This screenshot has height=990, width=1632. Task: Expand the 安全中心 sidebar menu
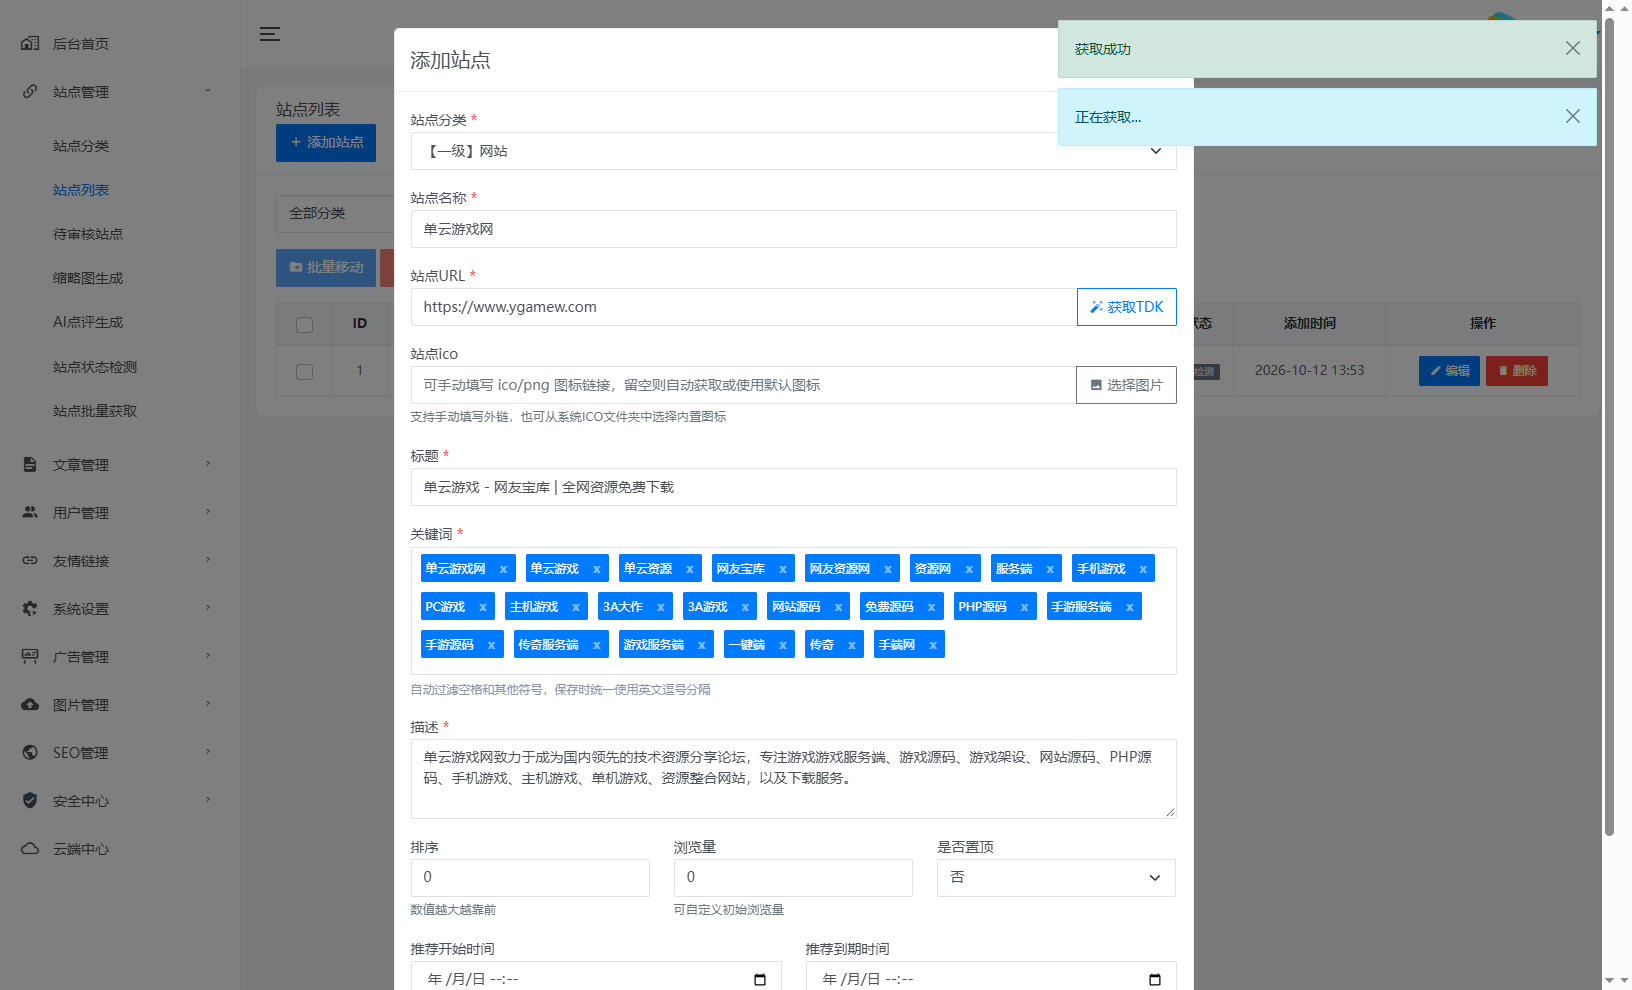pos(208,800)
